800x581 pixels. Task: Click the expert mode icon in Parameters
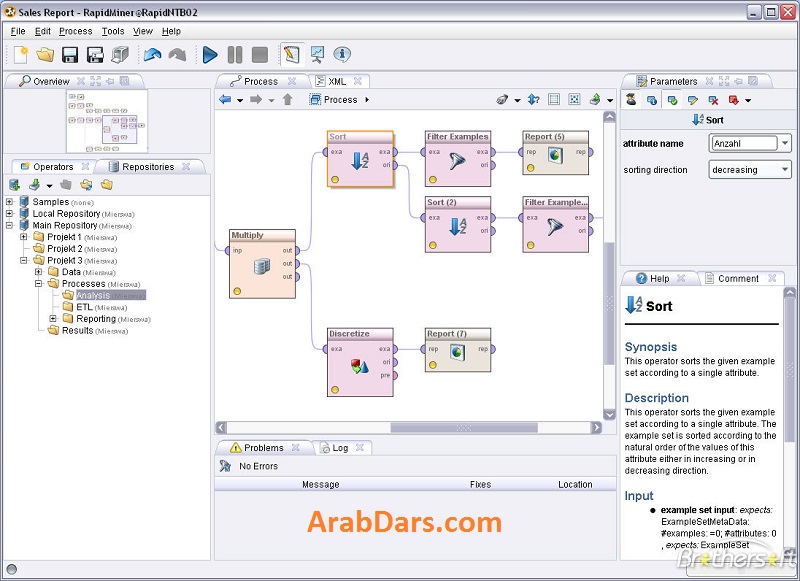[631, 99]
